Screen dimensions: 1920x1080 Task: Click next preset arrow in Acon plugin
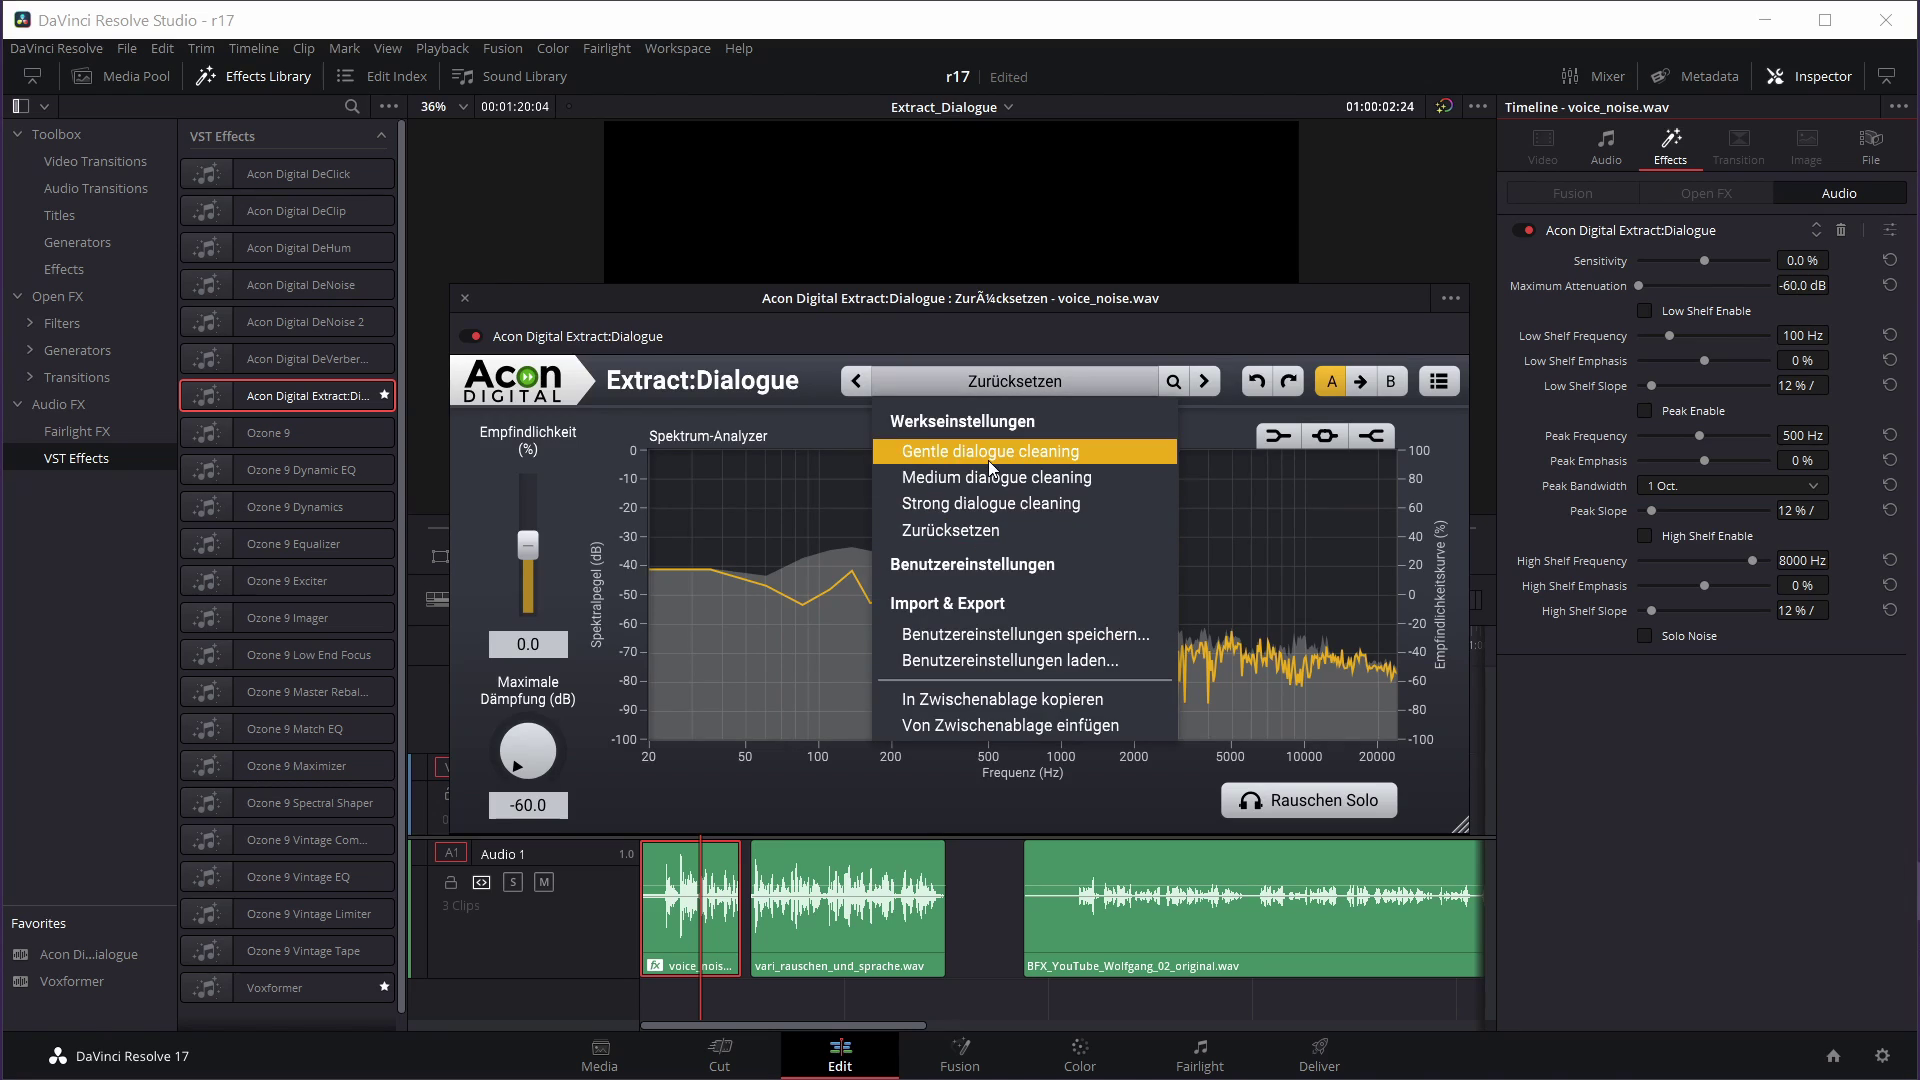[1204, 381]
